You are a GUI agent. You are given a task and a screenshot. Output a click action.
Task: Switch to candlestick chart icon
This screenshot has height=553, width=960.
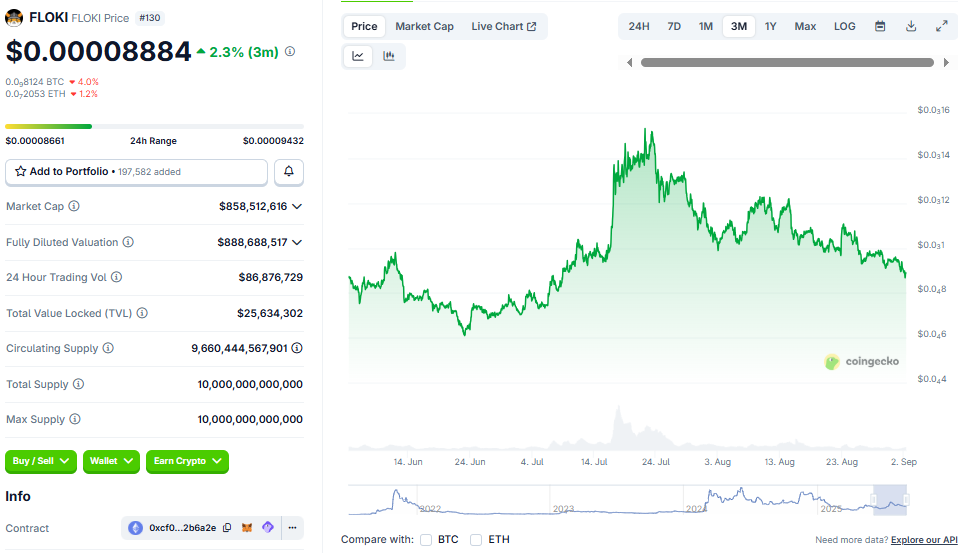click(389, 56)
